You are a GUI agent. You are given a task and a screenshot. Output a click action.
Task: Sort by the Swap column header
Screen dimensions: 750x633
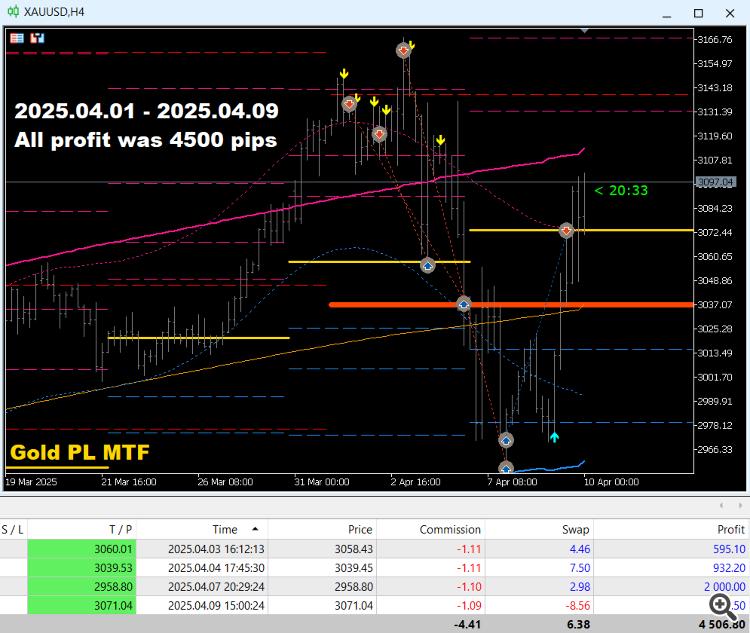pyautogui.click(x=539, y=529)
